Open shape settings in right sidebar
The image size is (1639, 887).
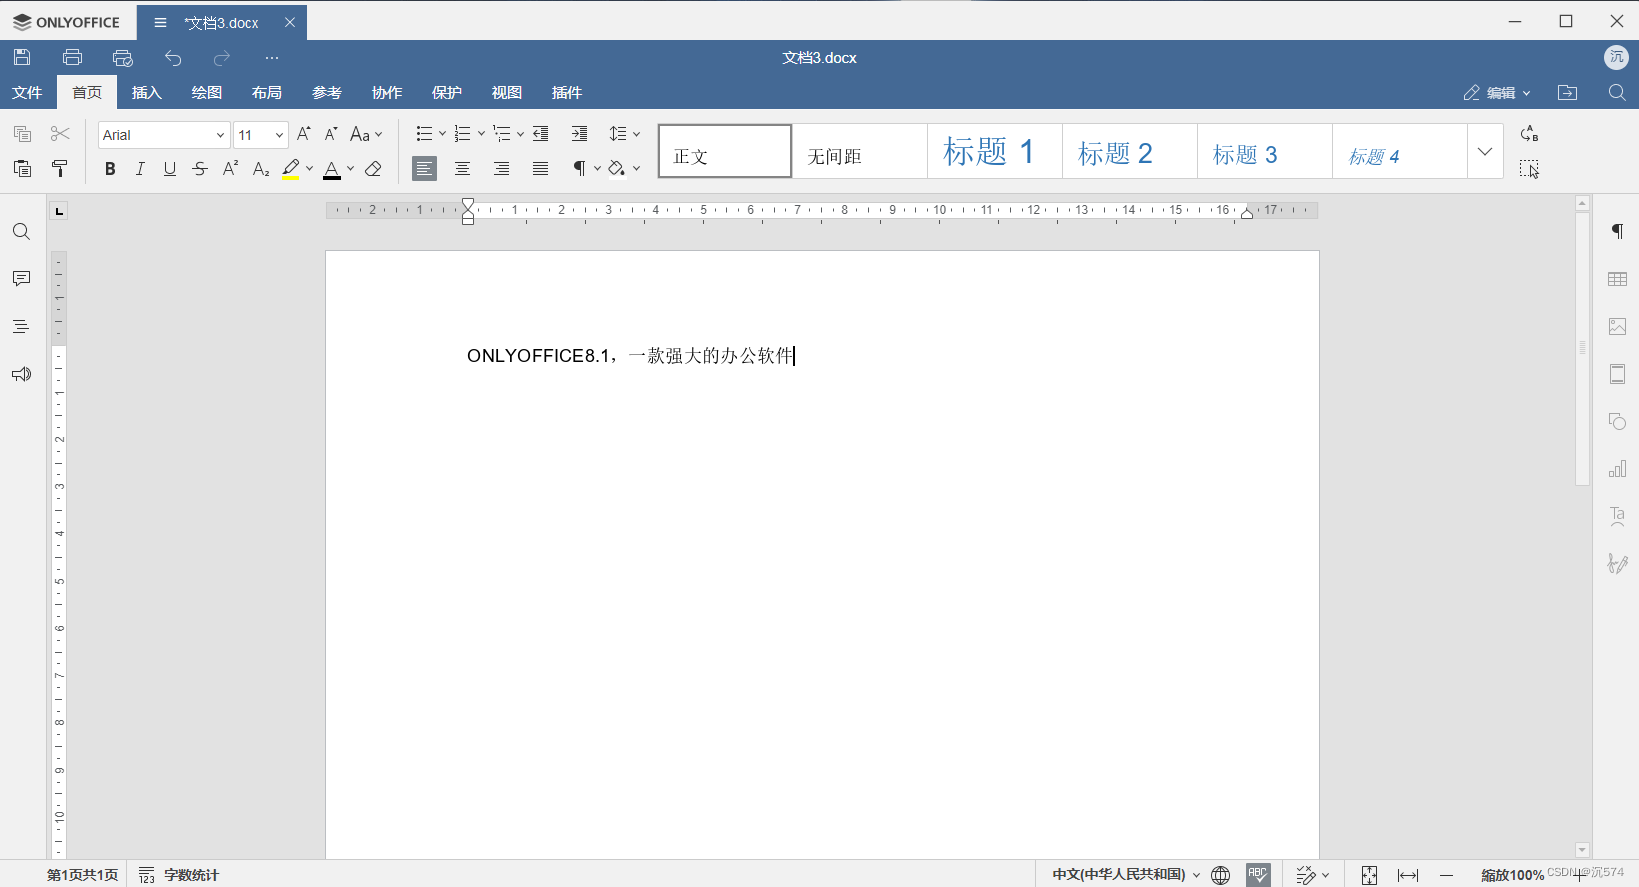click(1617, 422)
